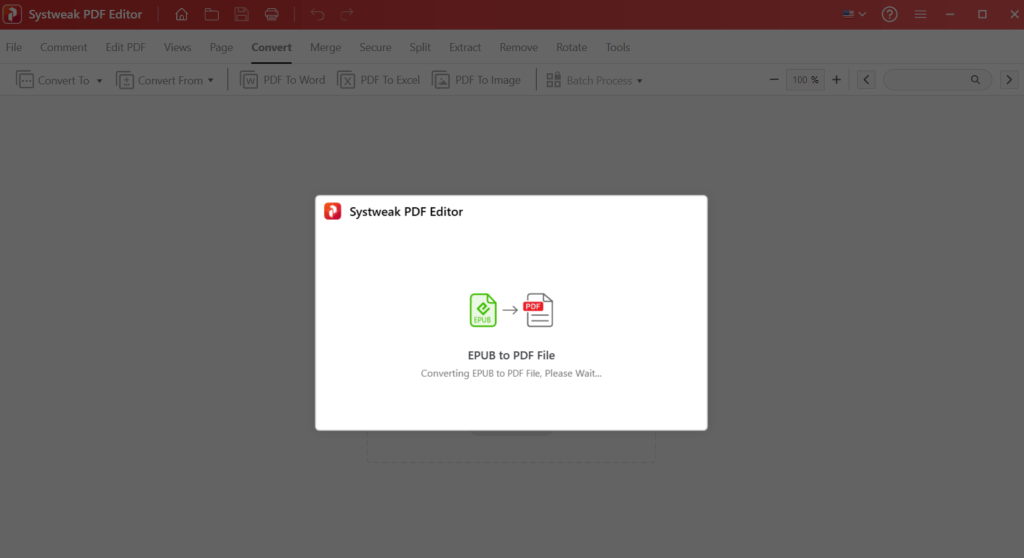
Task: Open the Views tab
Action: pos(178,47)
